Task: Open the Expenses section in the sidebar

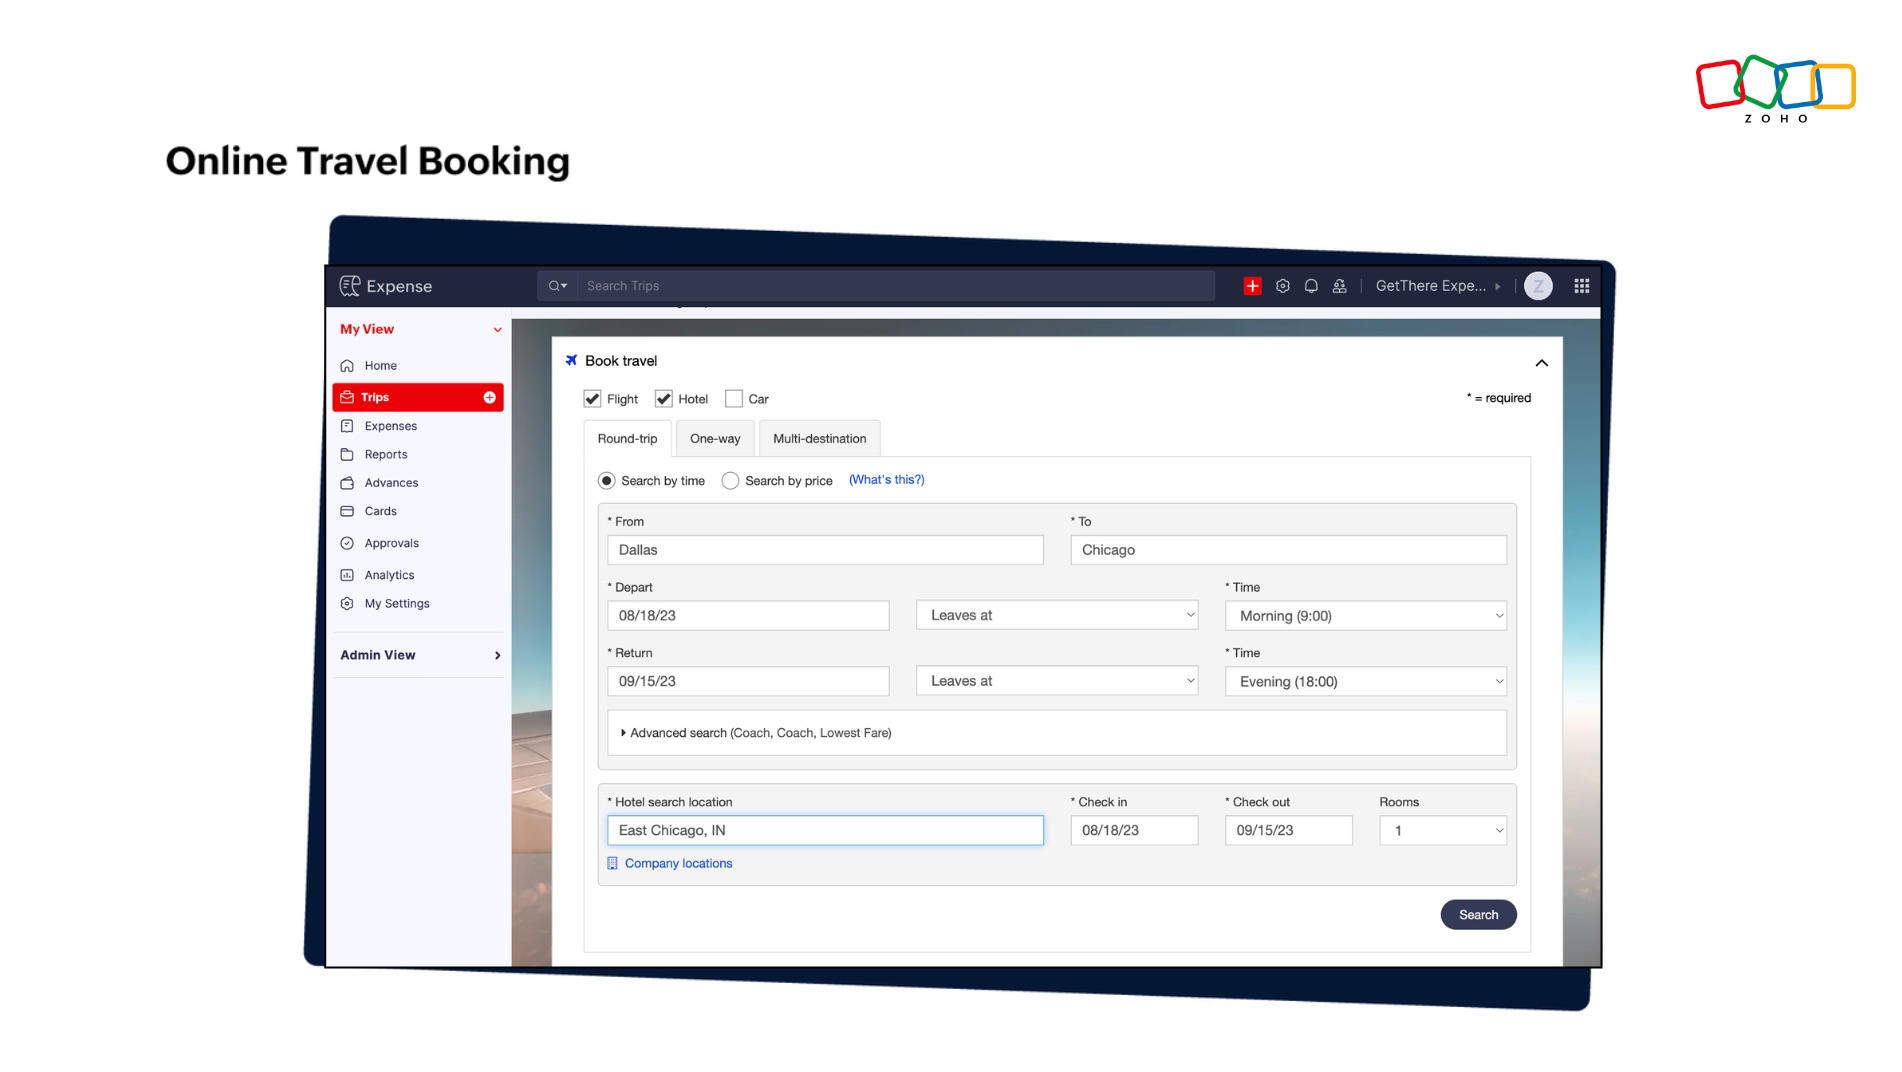Action: 390,425
